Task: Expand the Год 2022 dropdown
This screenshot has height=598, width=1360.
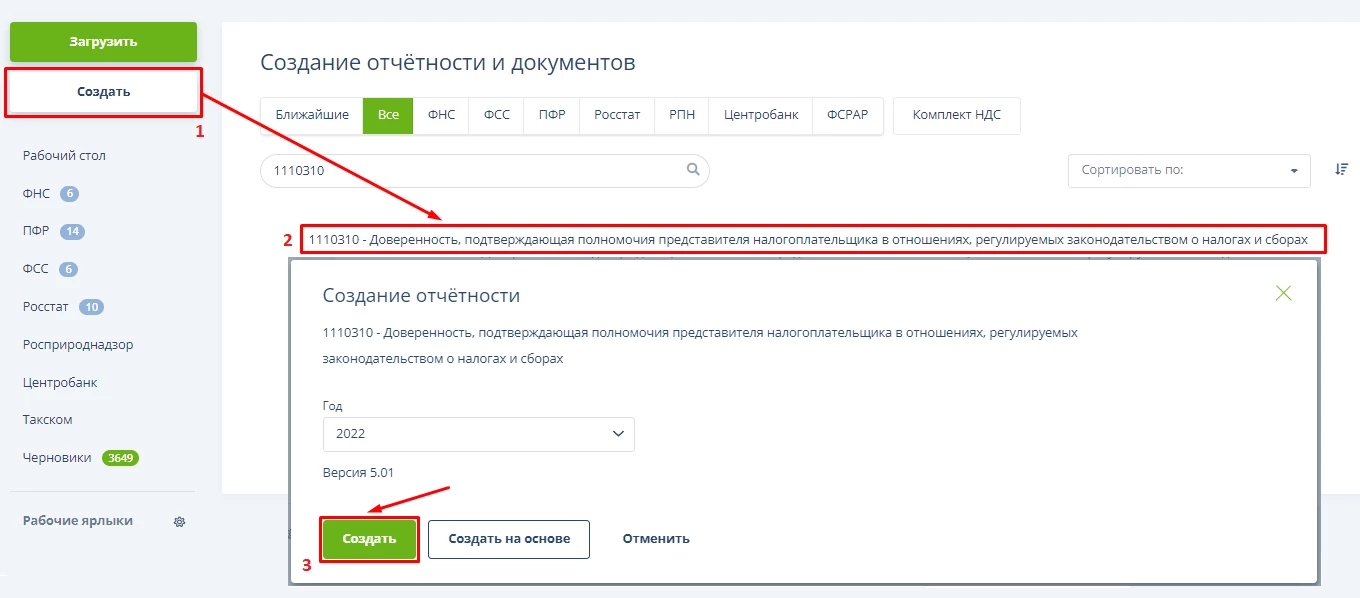Action: [x=478, y=434]
